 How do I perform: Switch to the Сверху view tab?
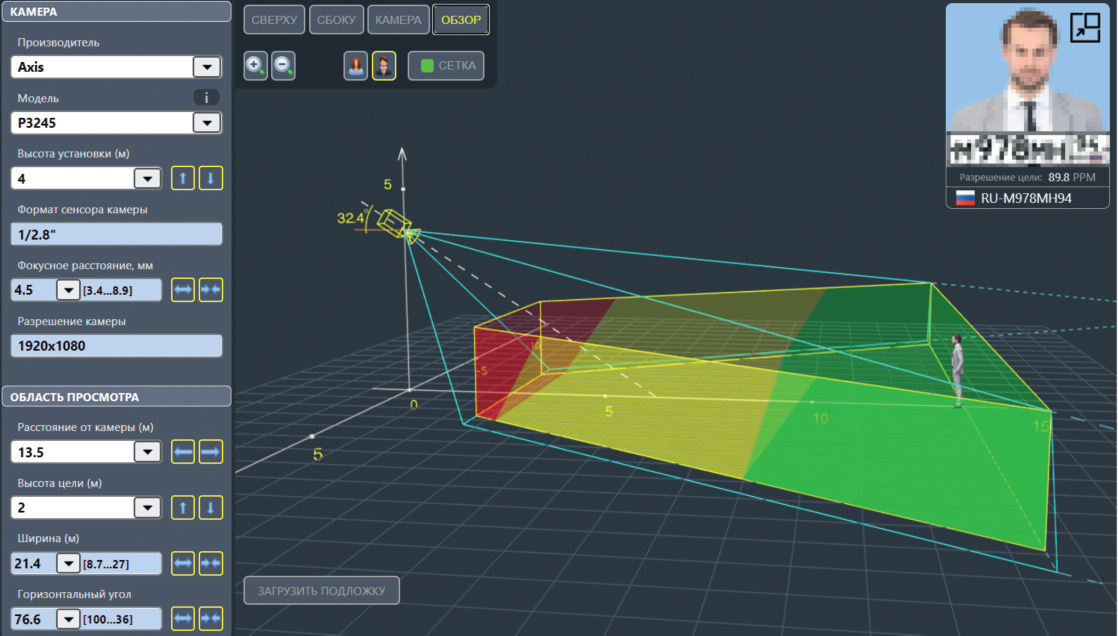[274, 20]
